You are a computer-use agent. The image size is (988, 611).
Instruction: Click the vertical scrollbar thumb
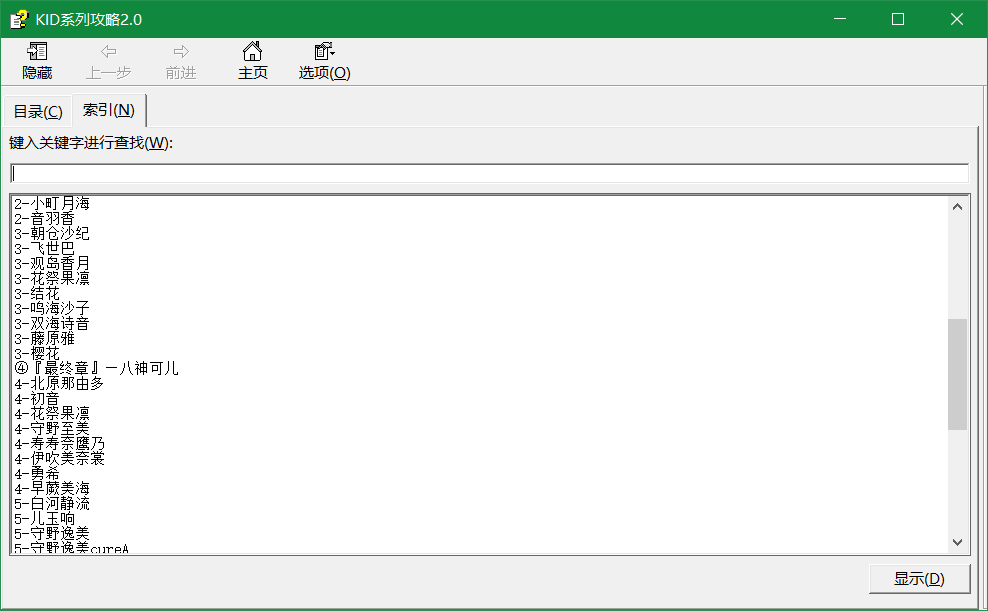point(957,374)
